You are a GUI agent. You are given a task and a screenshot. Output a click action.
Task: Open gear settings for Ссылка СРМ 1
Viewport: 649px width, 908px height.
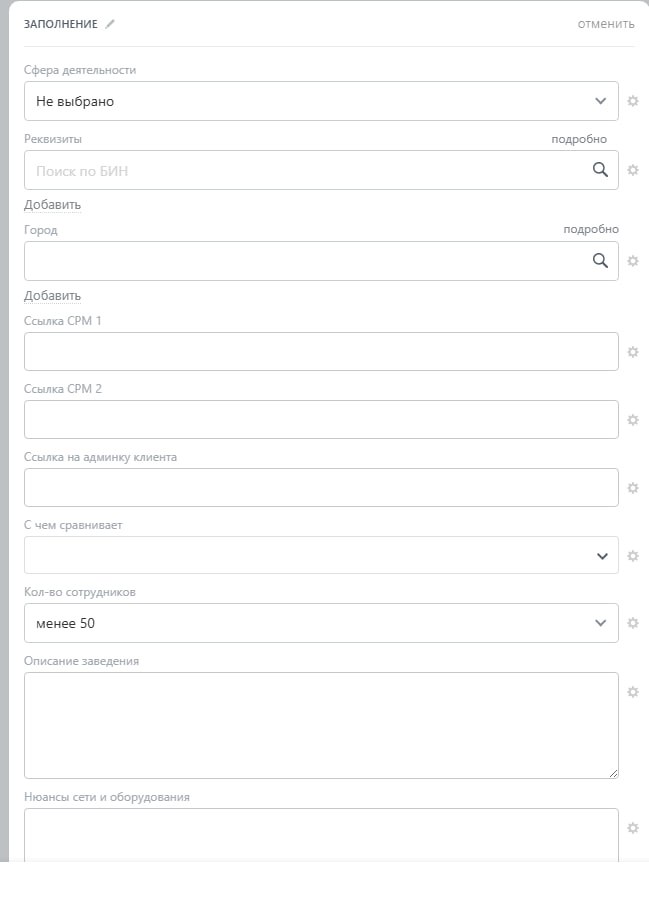coord(633,352)
